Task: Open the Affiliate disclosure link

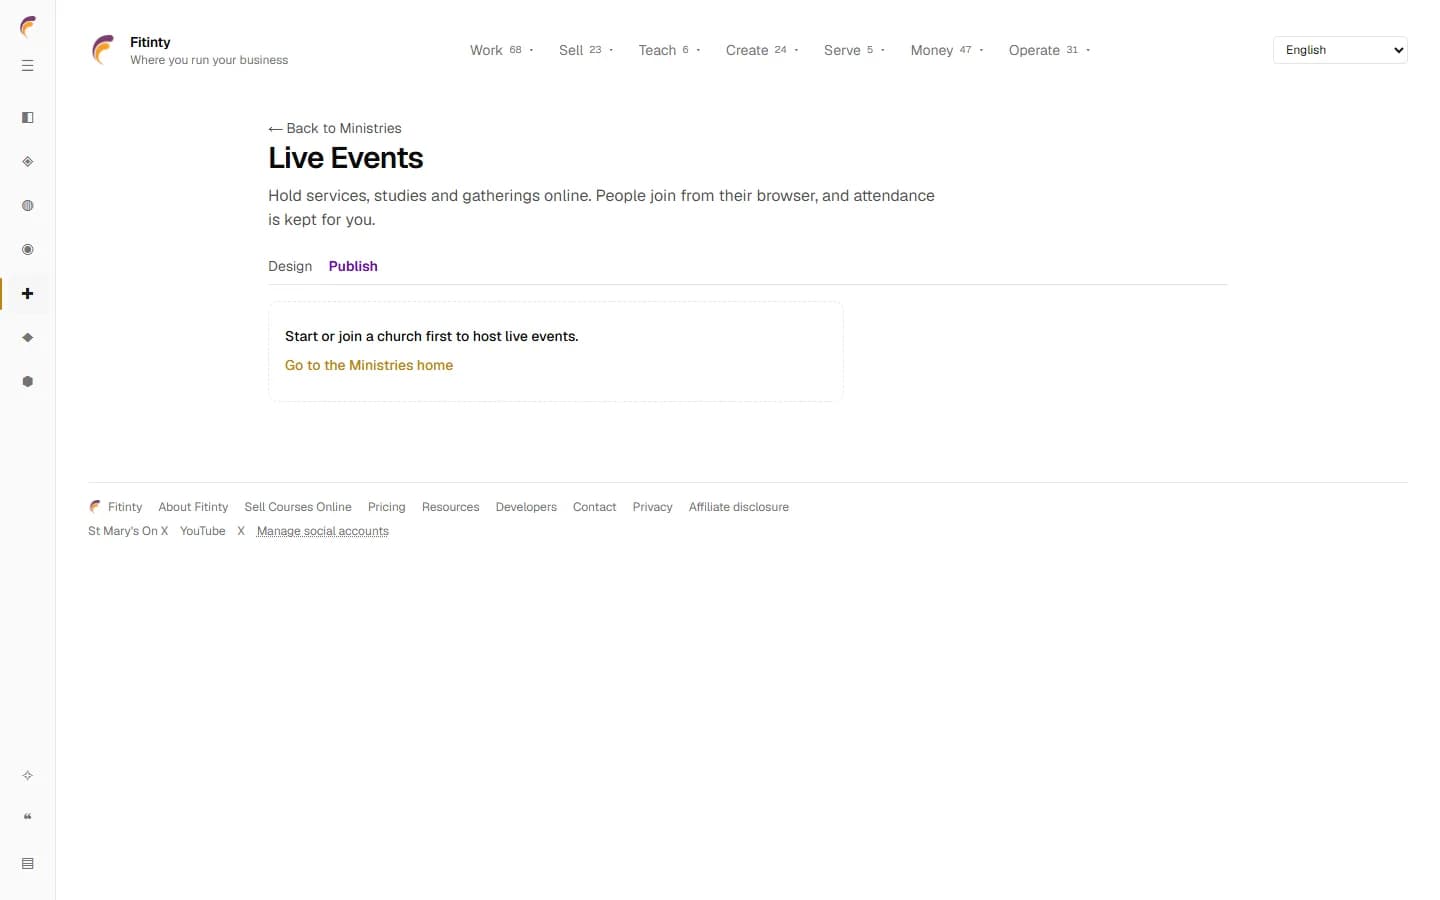Action: (739, 507)
